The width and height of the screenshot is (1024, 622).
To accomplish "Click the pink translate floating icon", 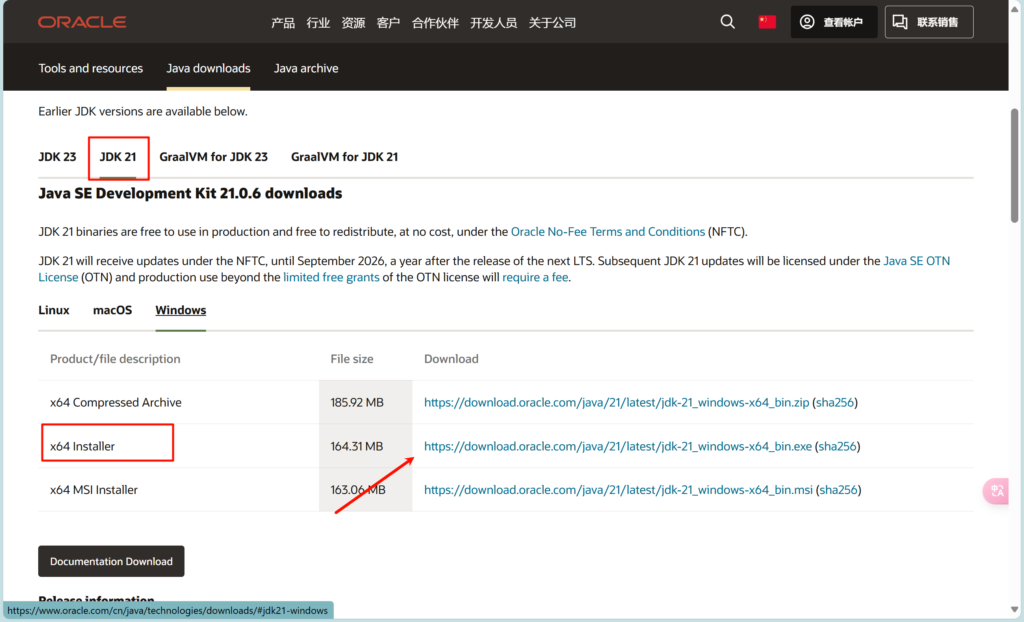I will click(x=997, y=491).
